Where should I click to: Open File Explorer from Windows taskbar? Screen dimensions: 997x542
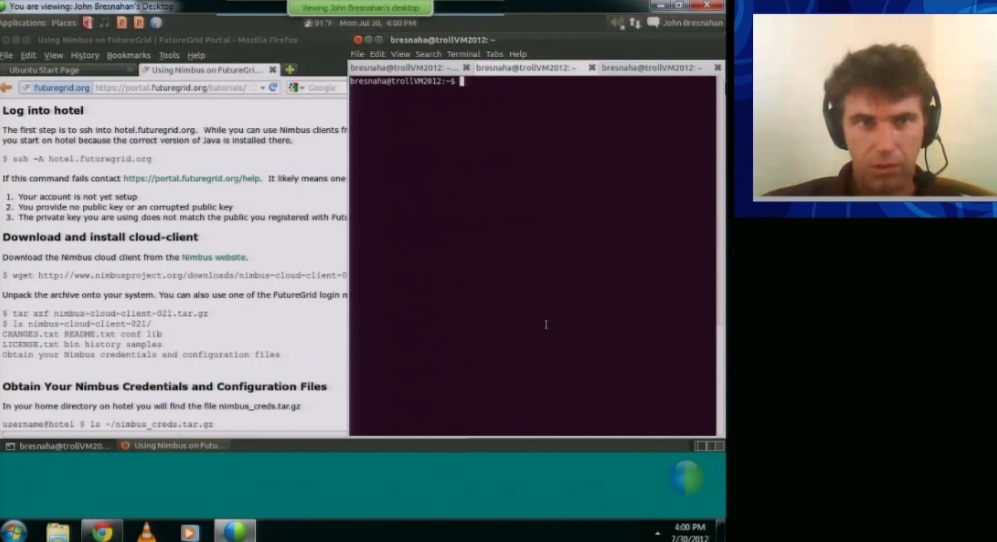coord(58,532)
